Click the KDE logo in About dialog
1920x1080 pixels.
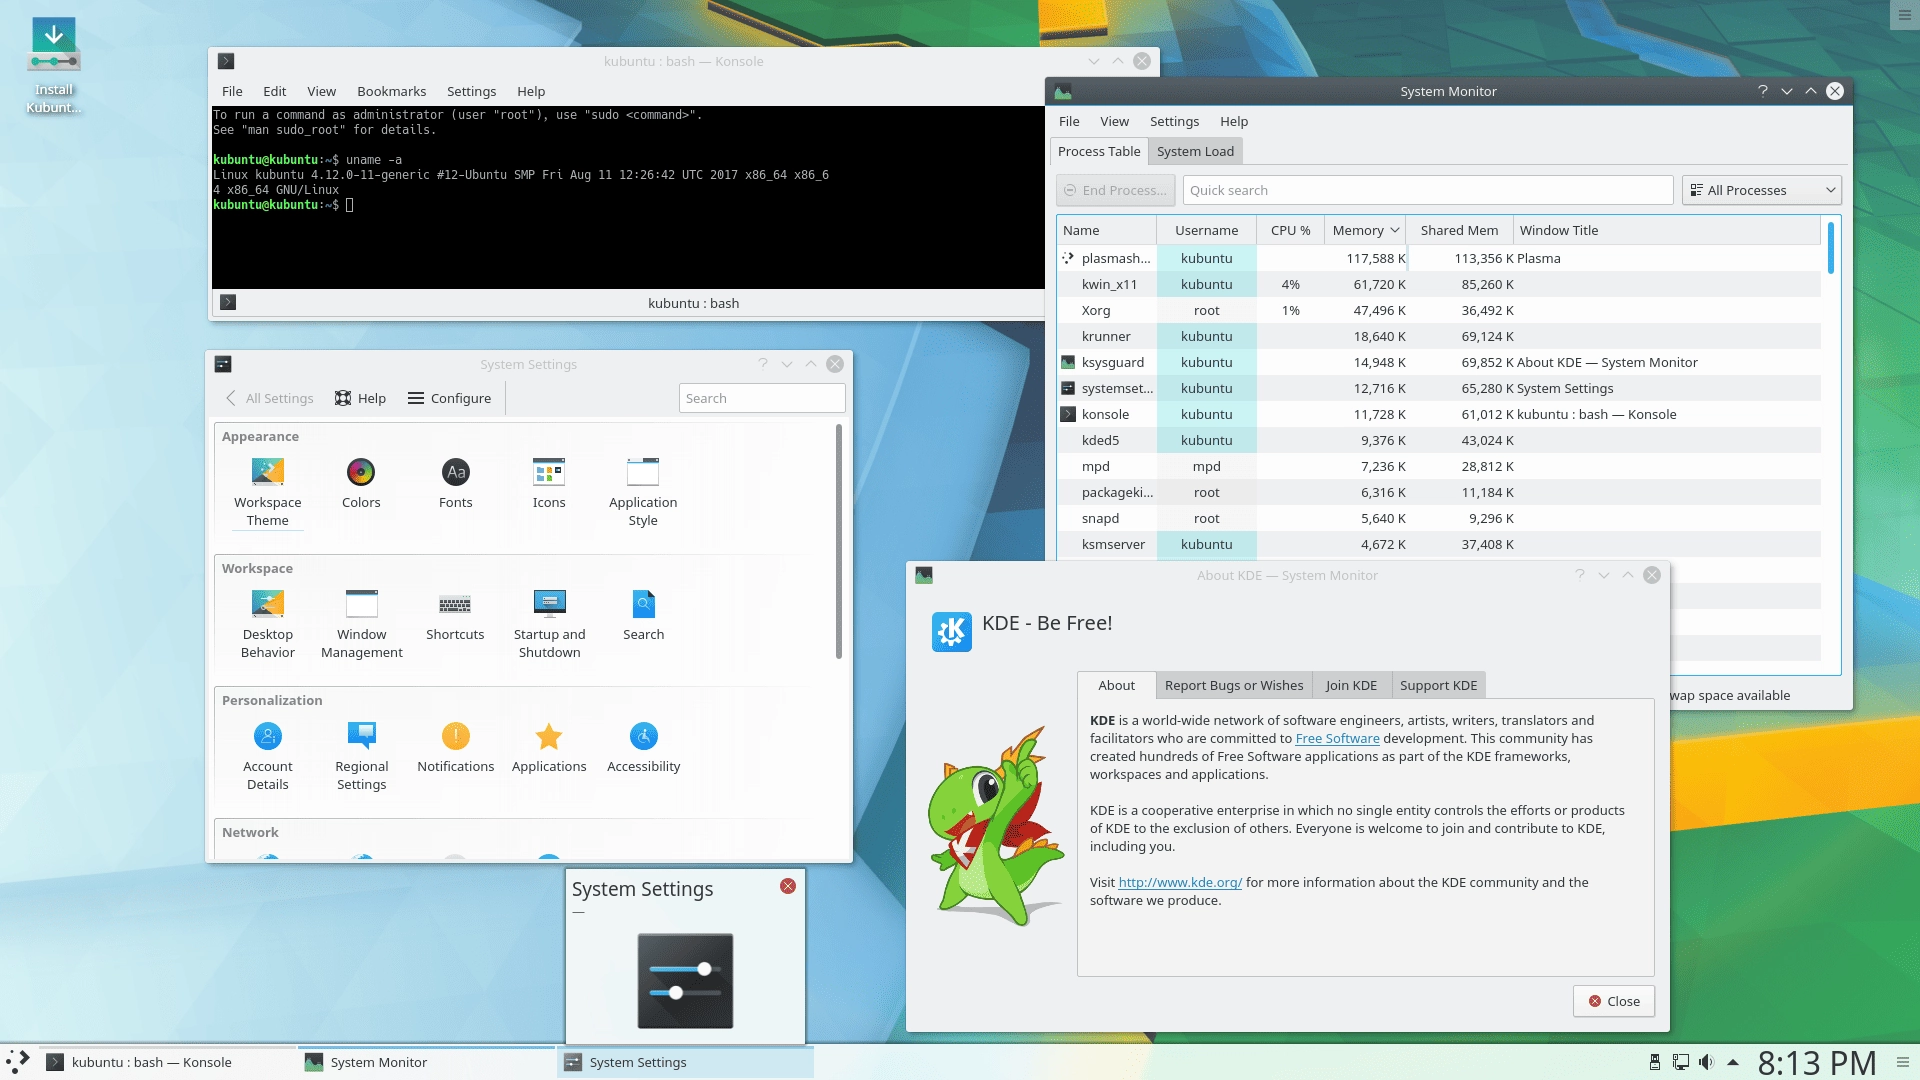pyautogui.click(x=951, y=631)
